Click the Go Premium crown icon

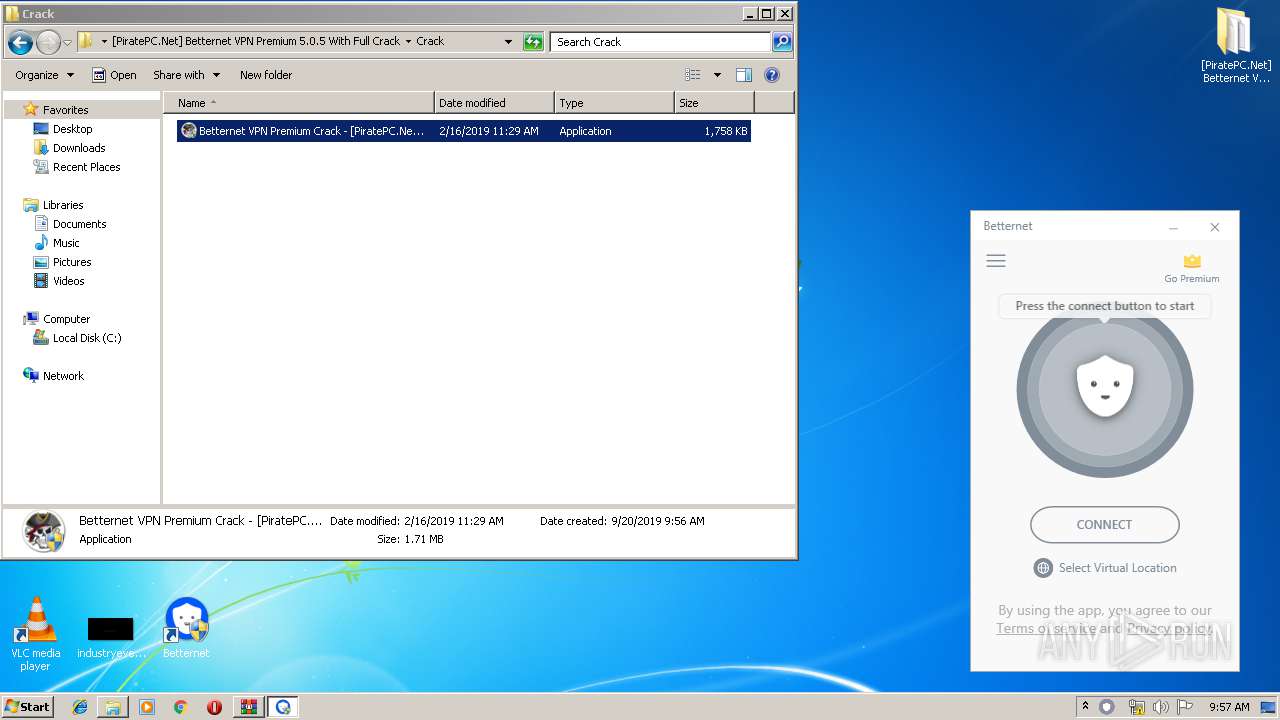(1191, 261)
